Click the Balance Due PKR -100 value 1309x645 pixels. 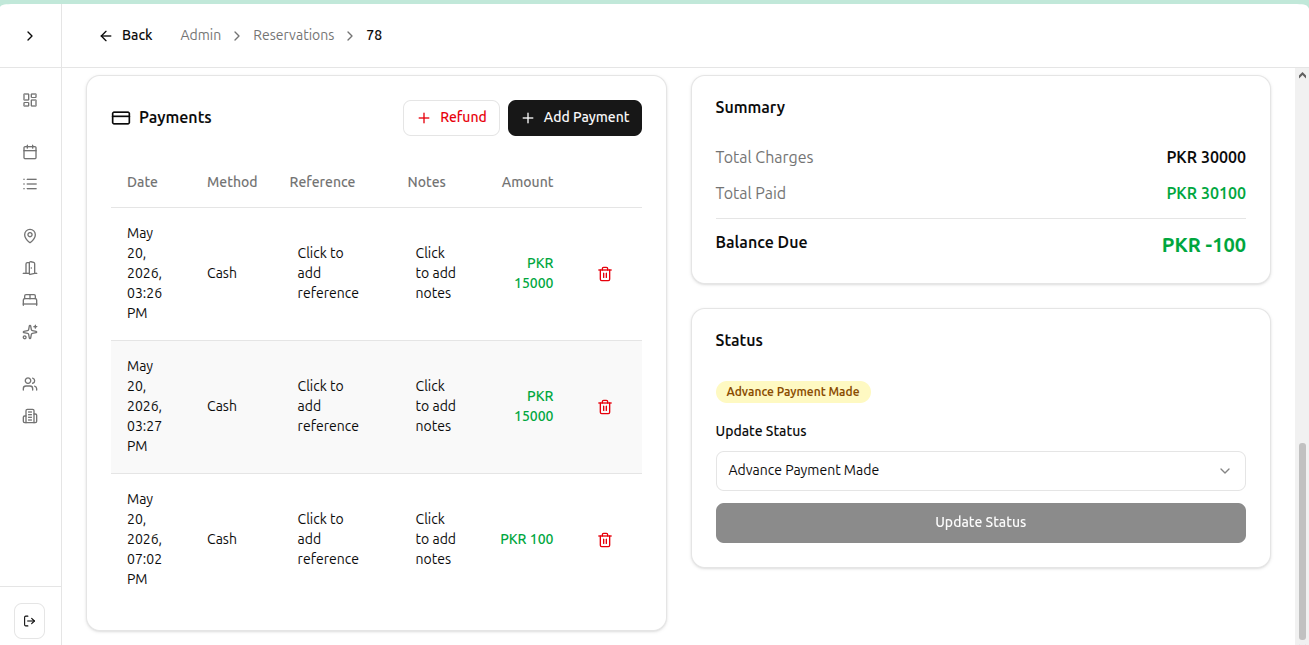coord(1204,245)
